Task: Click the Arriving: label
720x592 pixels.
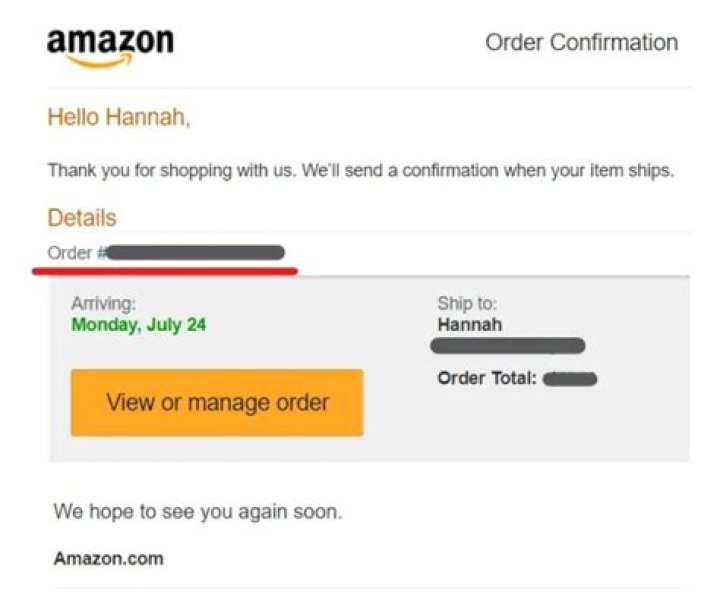Action: coord(103,303)
